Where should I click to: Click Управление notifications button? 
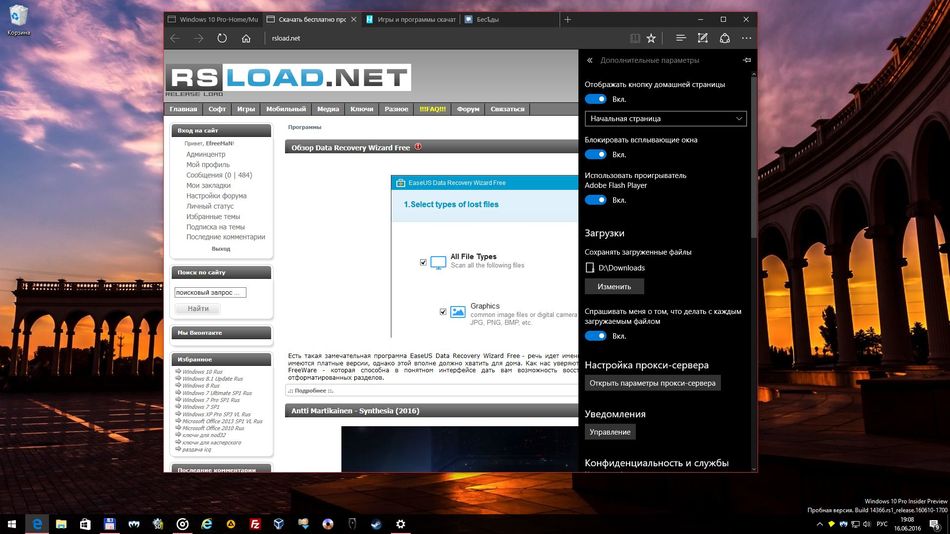[x=610, y=432]
